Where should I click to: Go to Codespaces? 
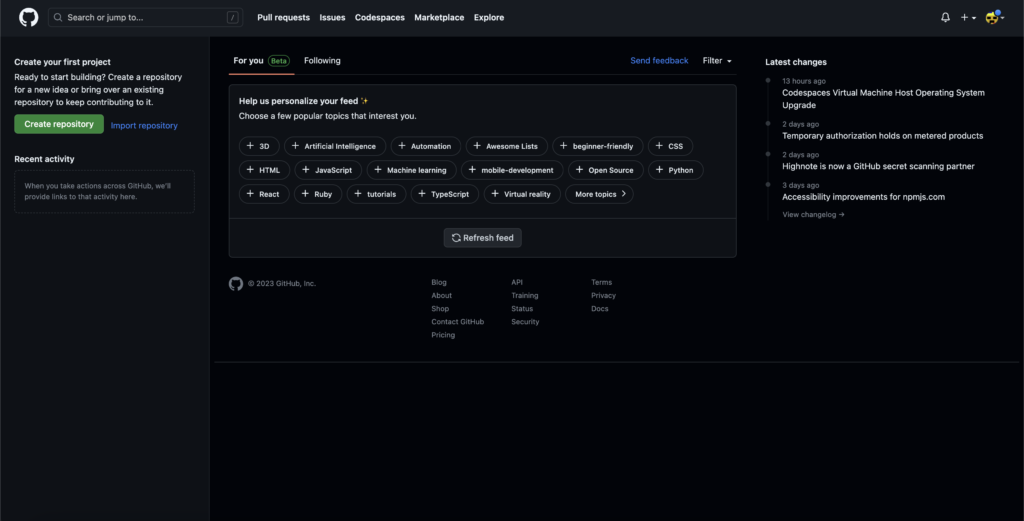pos(379,18)
